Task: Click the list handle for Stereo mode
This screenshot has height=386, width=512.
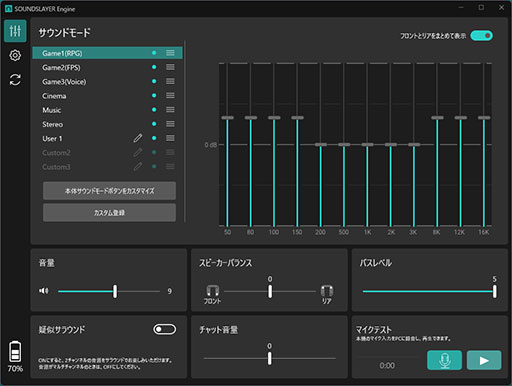Action: pyautogui.click(x=170, y=124)
